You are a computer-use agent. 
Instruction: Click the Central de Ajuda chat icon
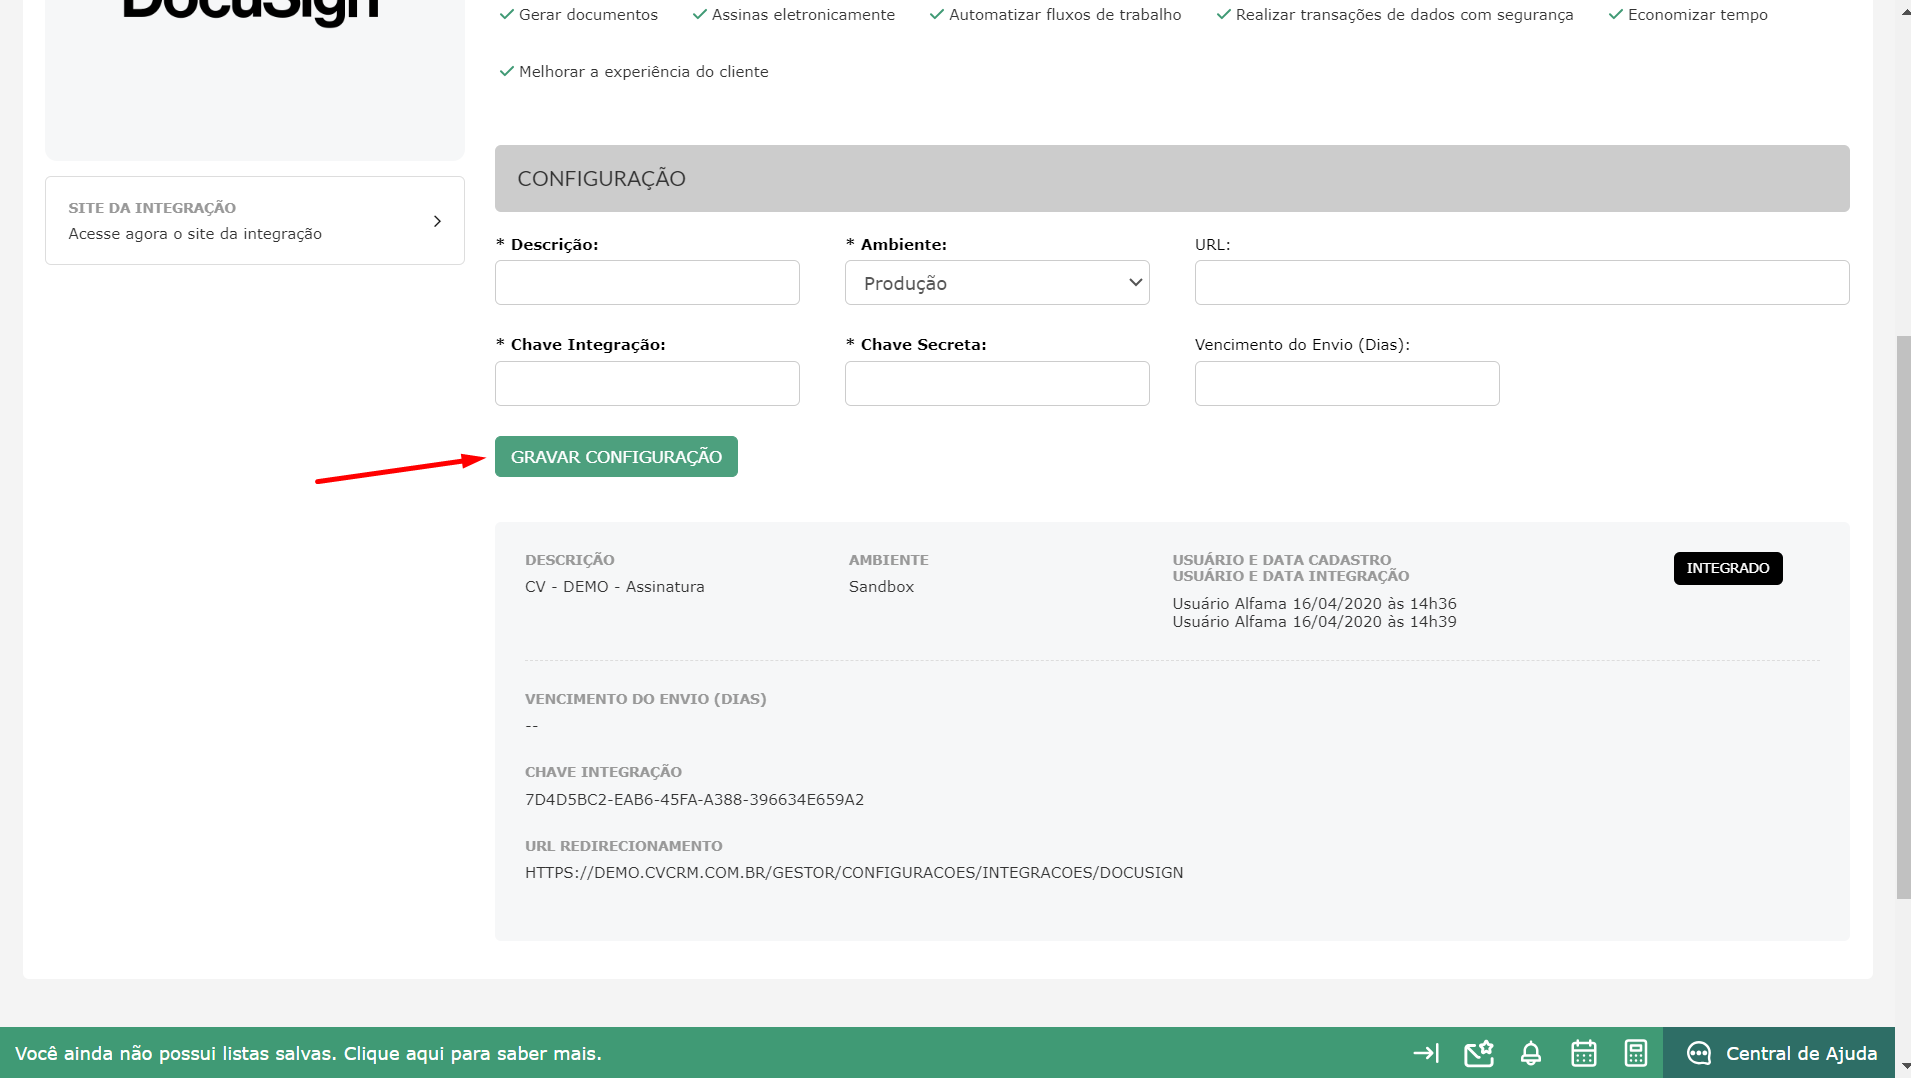pos(1699,1053)
